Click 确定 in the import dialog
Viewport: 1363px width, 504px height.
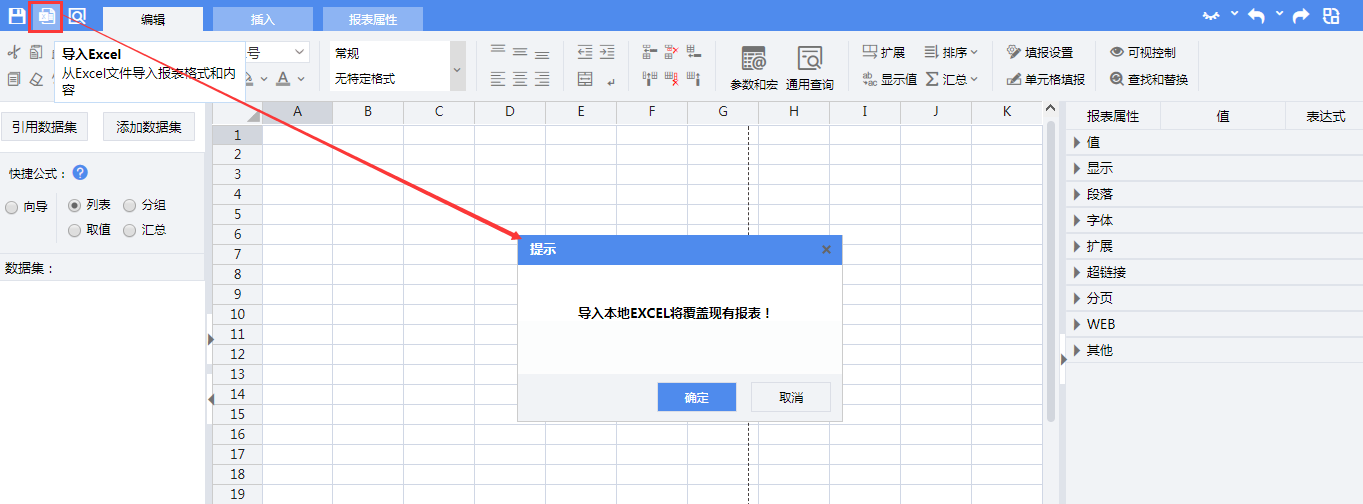(x=696, y=397)
